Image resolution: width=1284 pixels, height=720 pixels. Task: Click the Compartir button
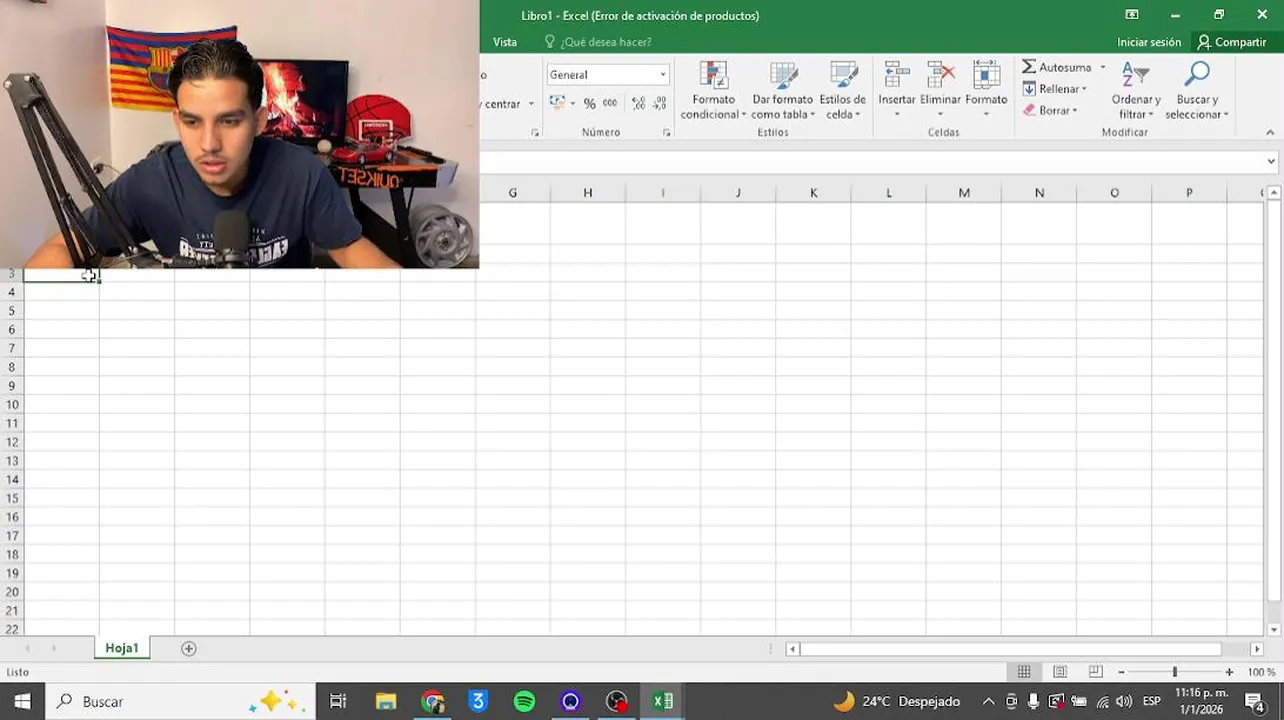coord(1232,42)
